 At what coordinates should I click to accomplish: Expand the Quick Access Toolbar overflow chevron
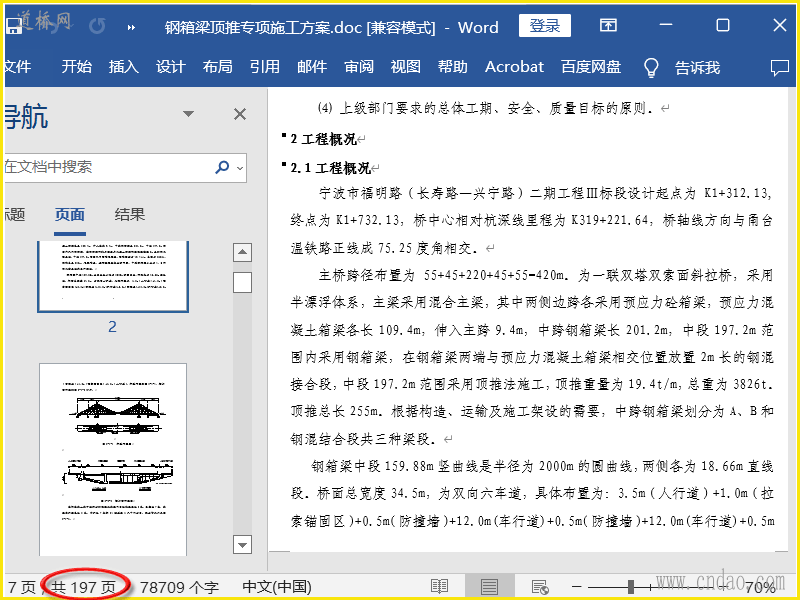131,27
